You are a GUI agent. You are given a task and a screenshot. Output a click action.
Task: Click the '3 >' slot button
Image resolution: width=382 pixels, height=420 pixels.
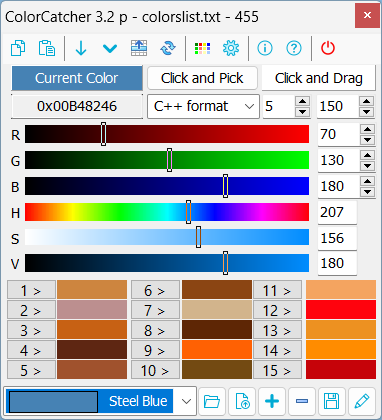coord(31,330)
